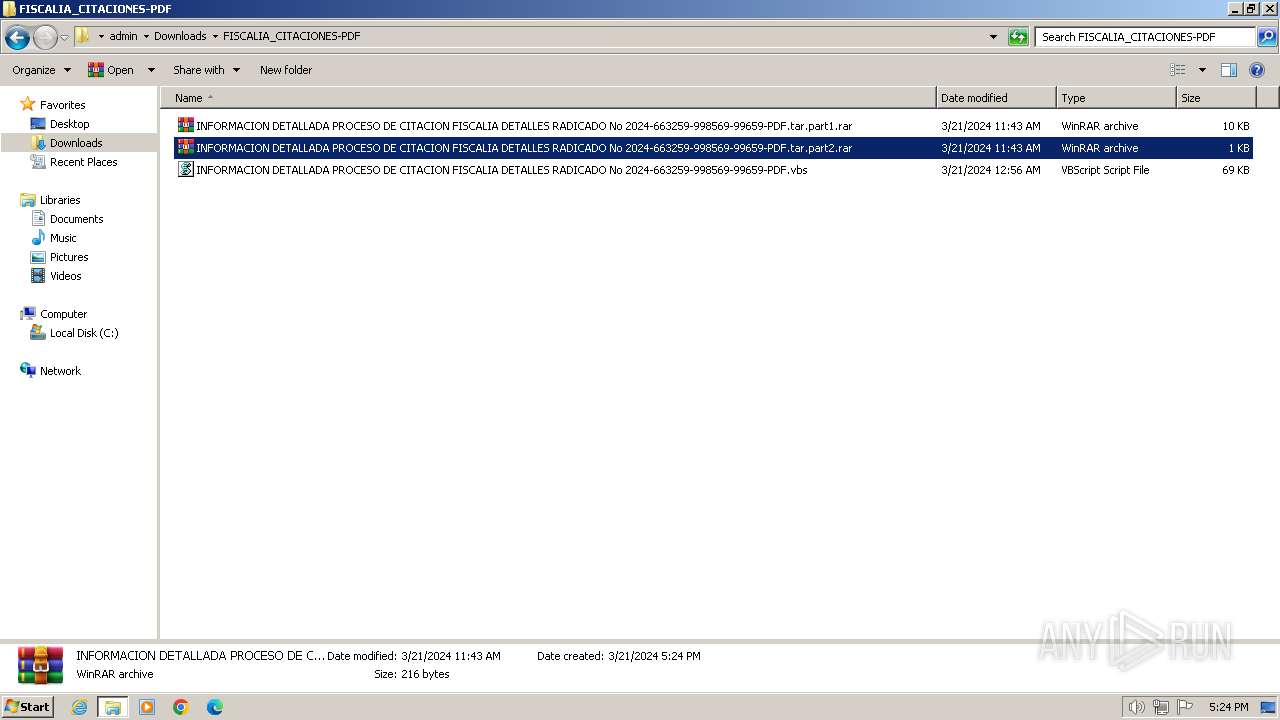Open Local Disk (C:)
Viewport: 1280px width, 720px height.
click(x=84, y=333)
